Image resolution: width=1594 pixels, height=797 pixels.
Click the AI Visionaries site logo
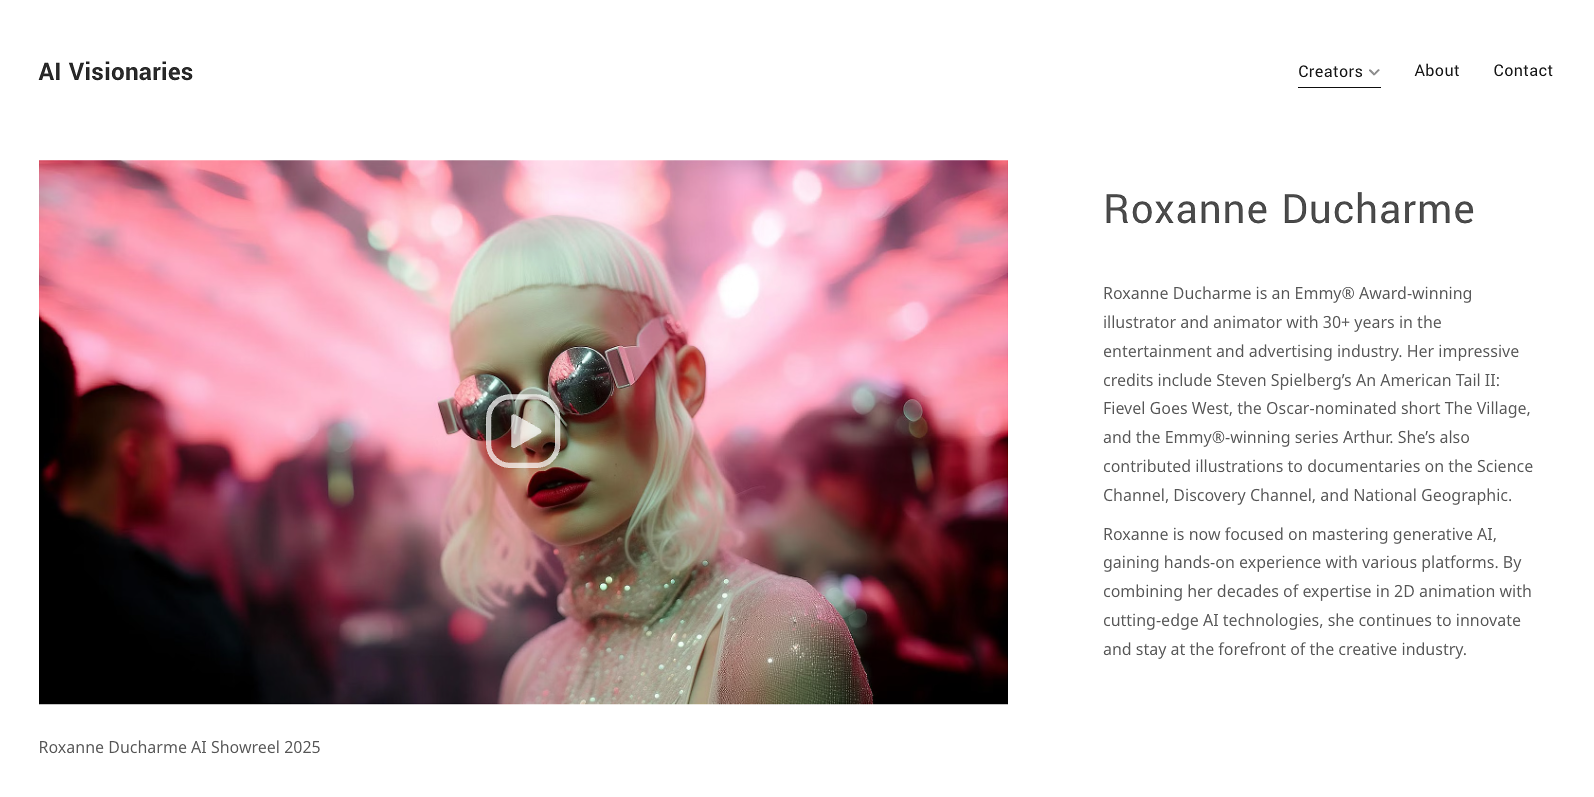116,72
